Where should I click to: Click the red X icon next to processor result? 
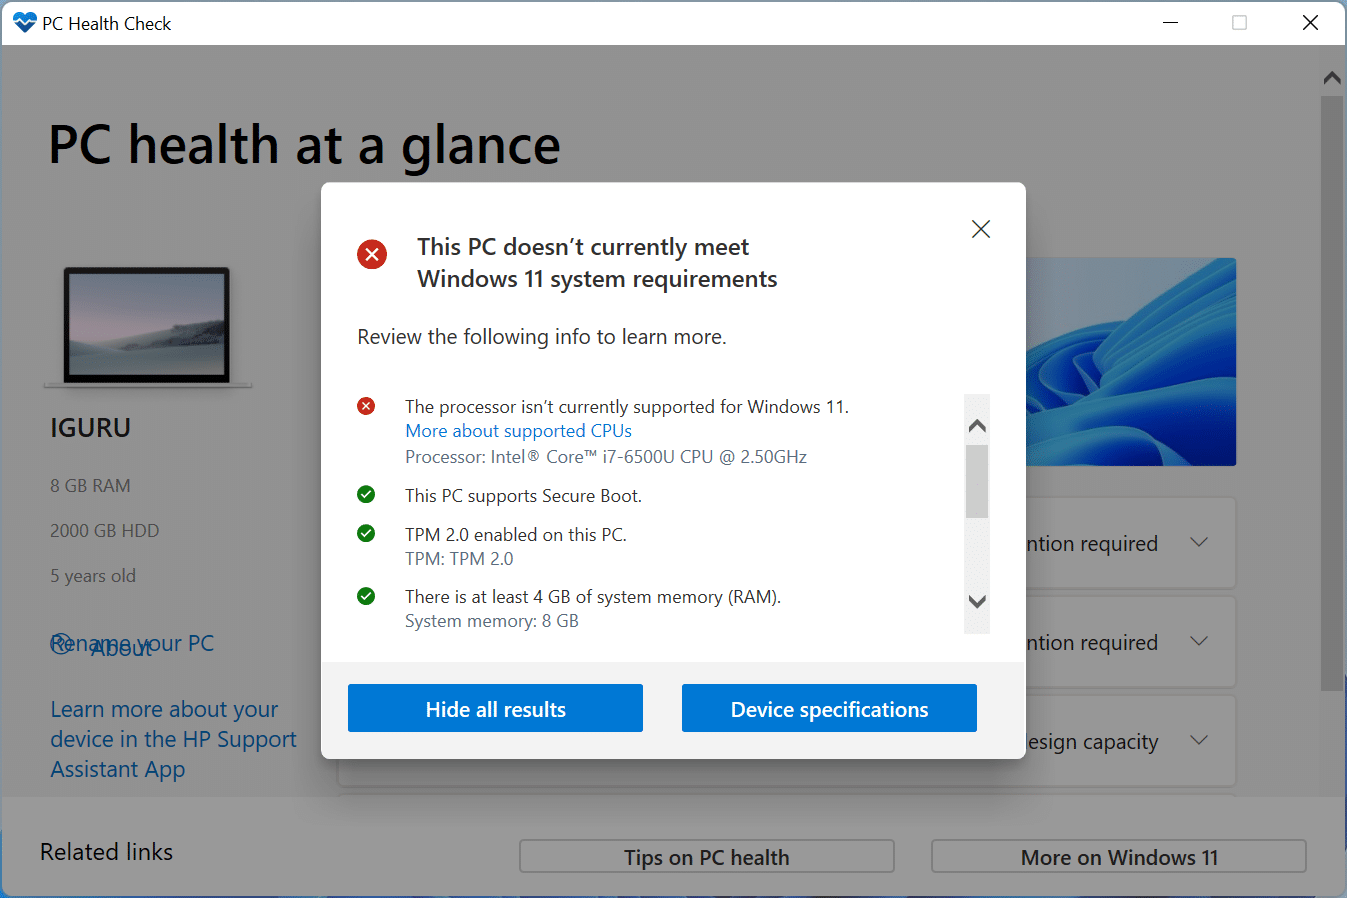(366, 406)
